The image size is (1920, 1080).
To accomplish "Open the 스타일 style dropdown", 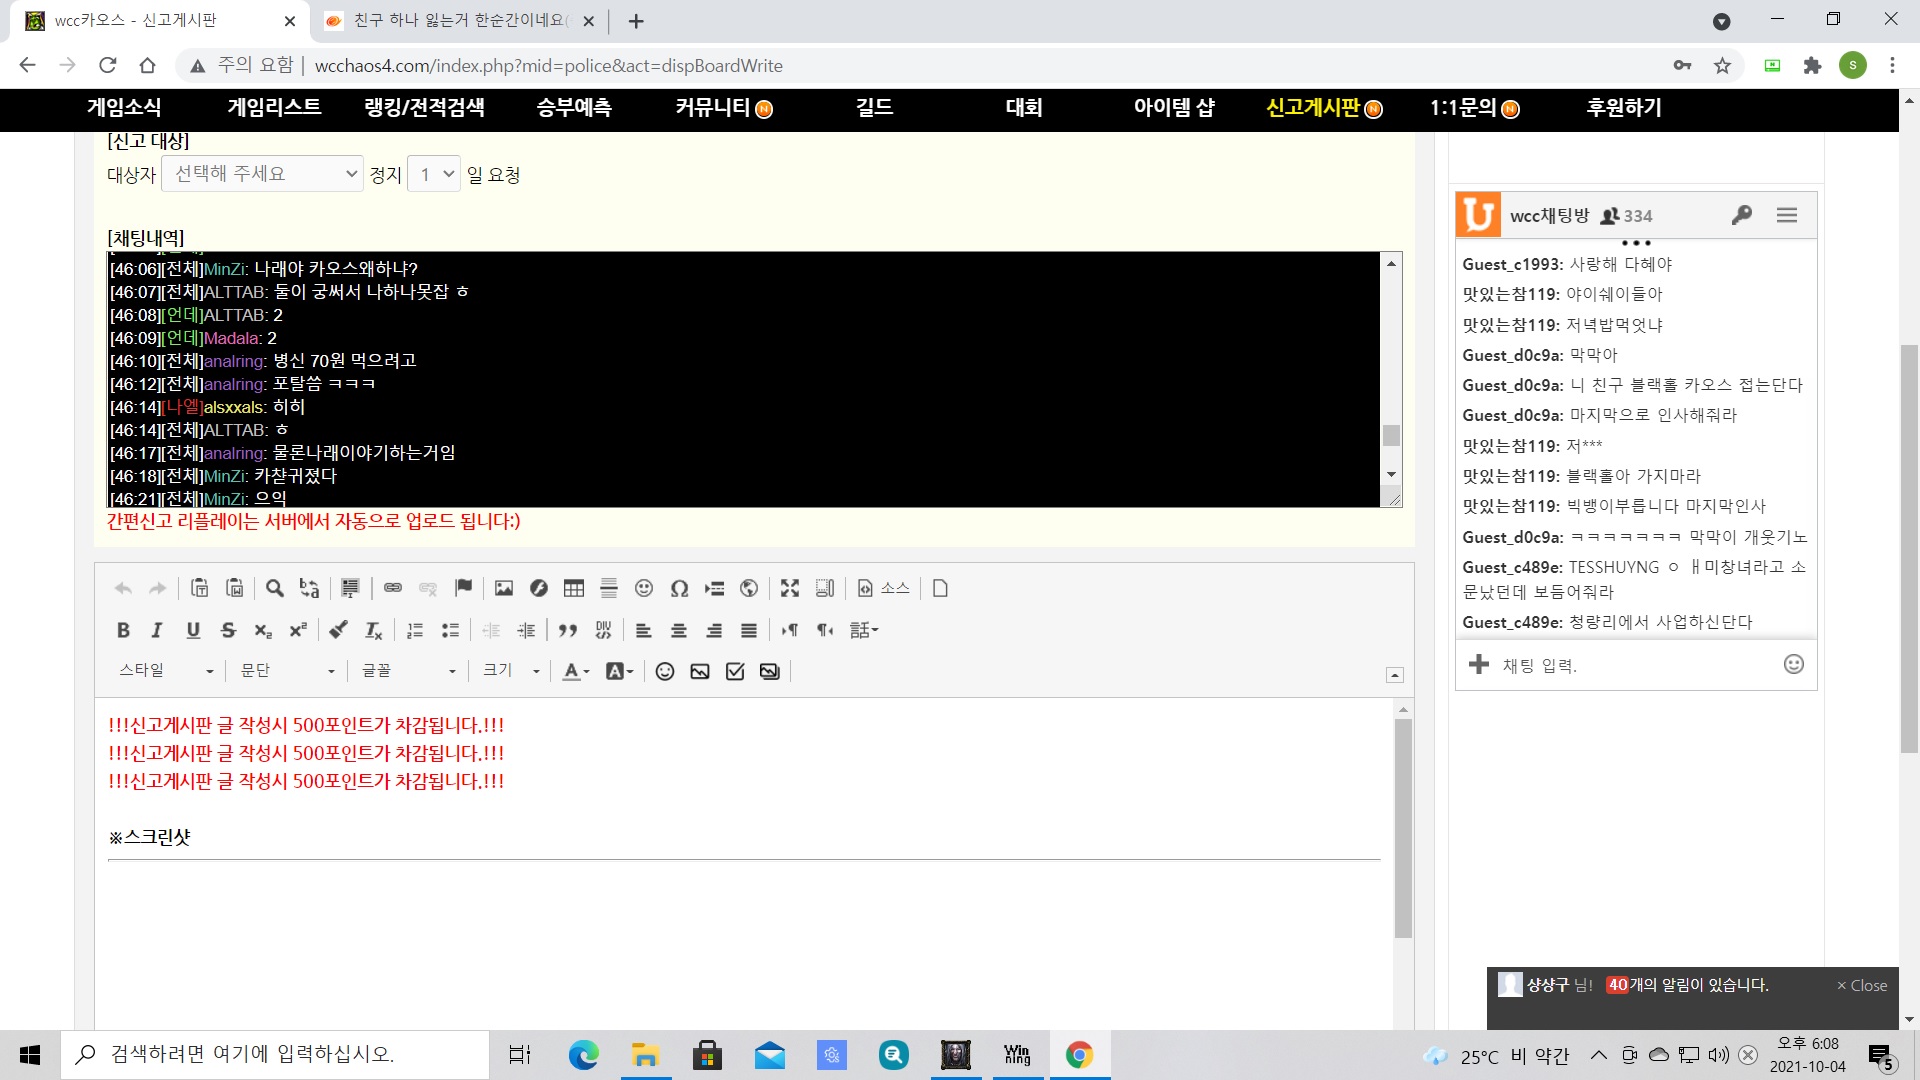I will click(166, 671).
